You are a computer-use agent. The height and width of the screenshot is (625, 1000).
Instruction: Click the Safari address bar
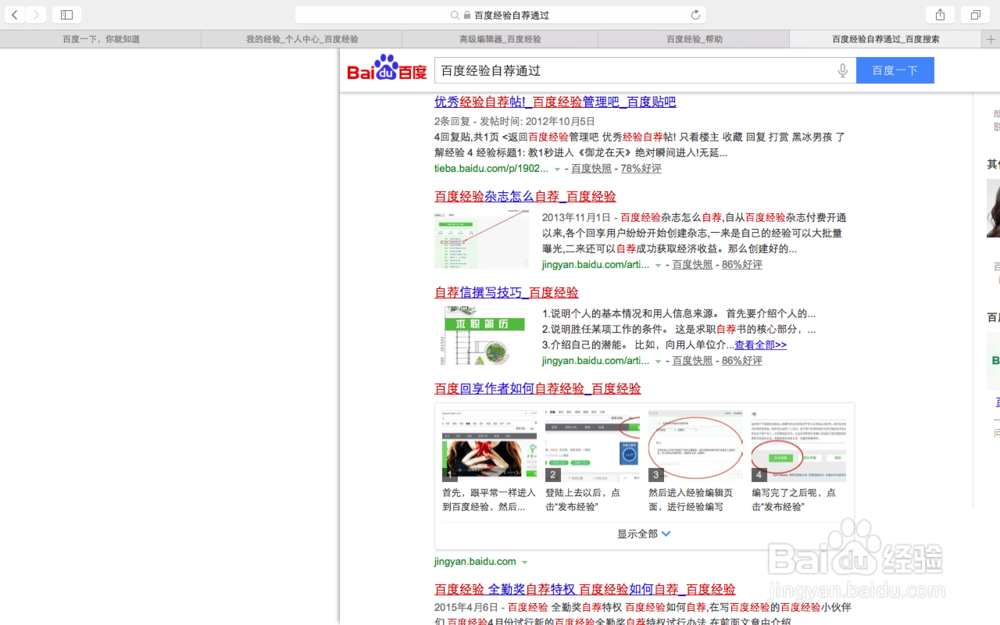[500, 15]
